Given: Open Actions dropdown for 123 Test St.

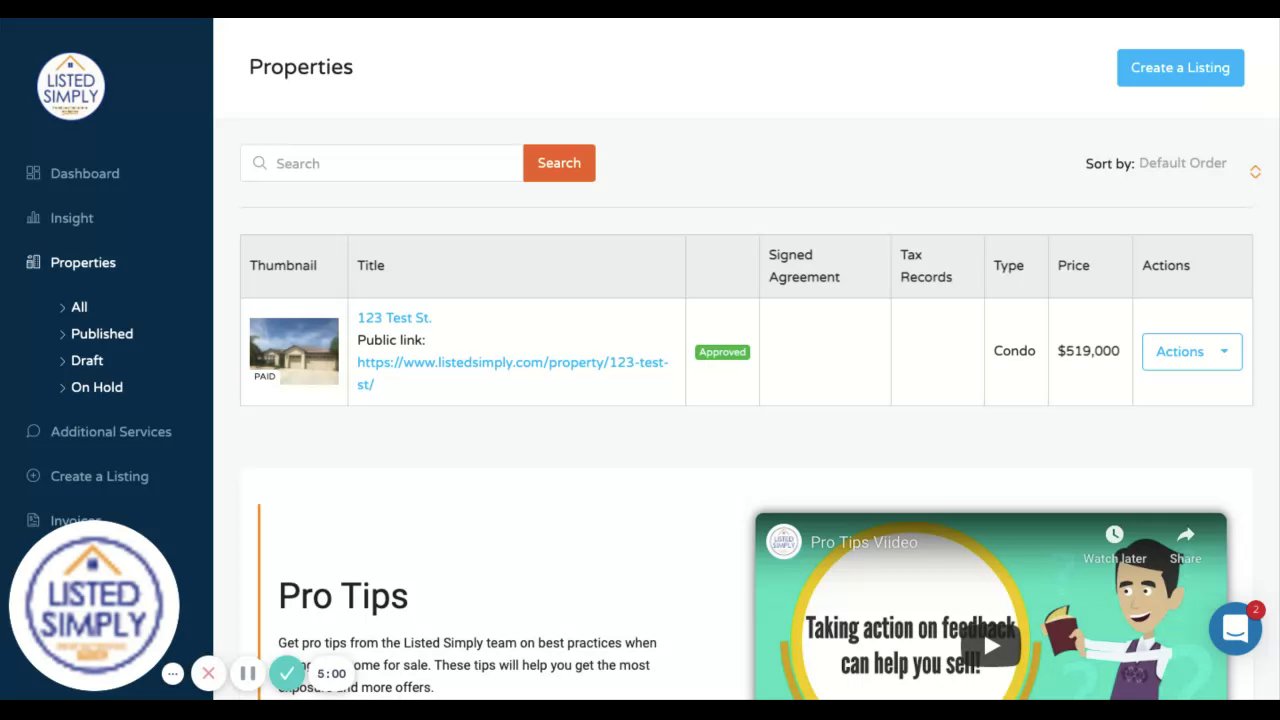Looking at the screenshot, I should [x=1192, y=351].
